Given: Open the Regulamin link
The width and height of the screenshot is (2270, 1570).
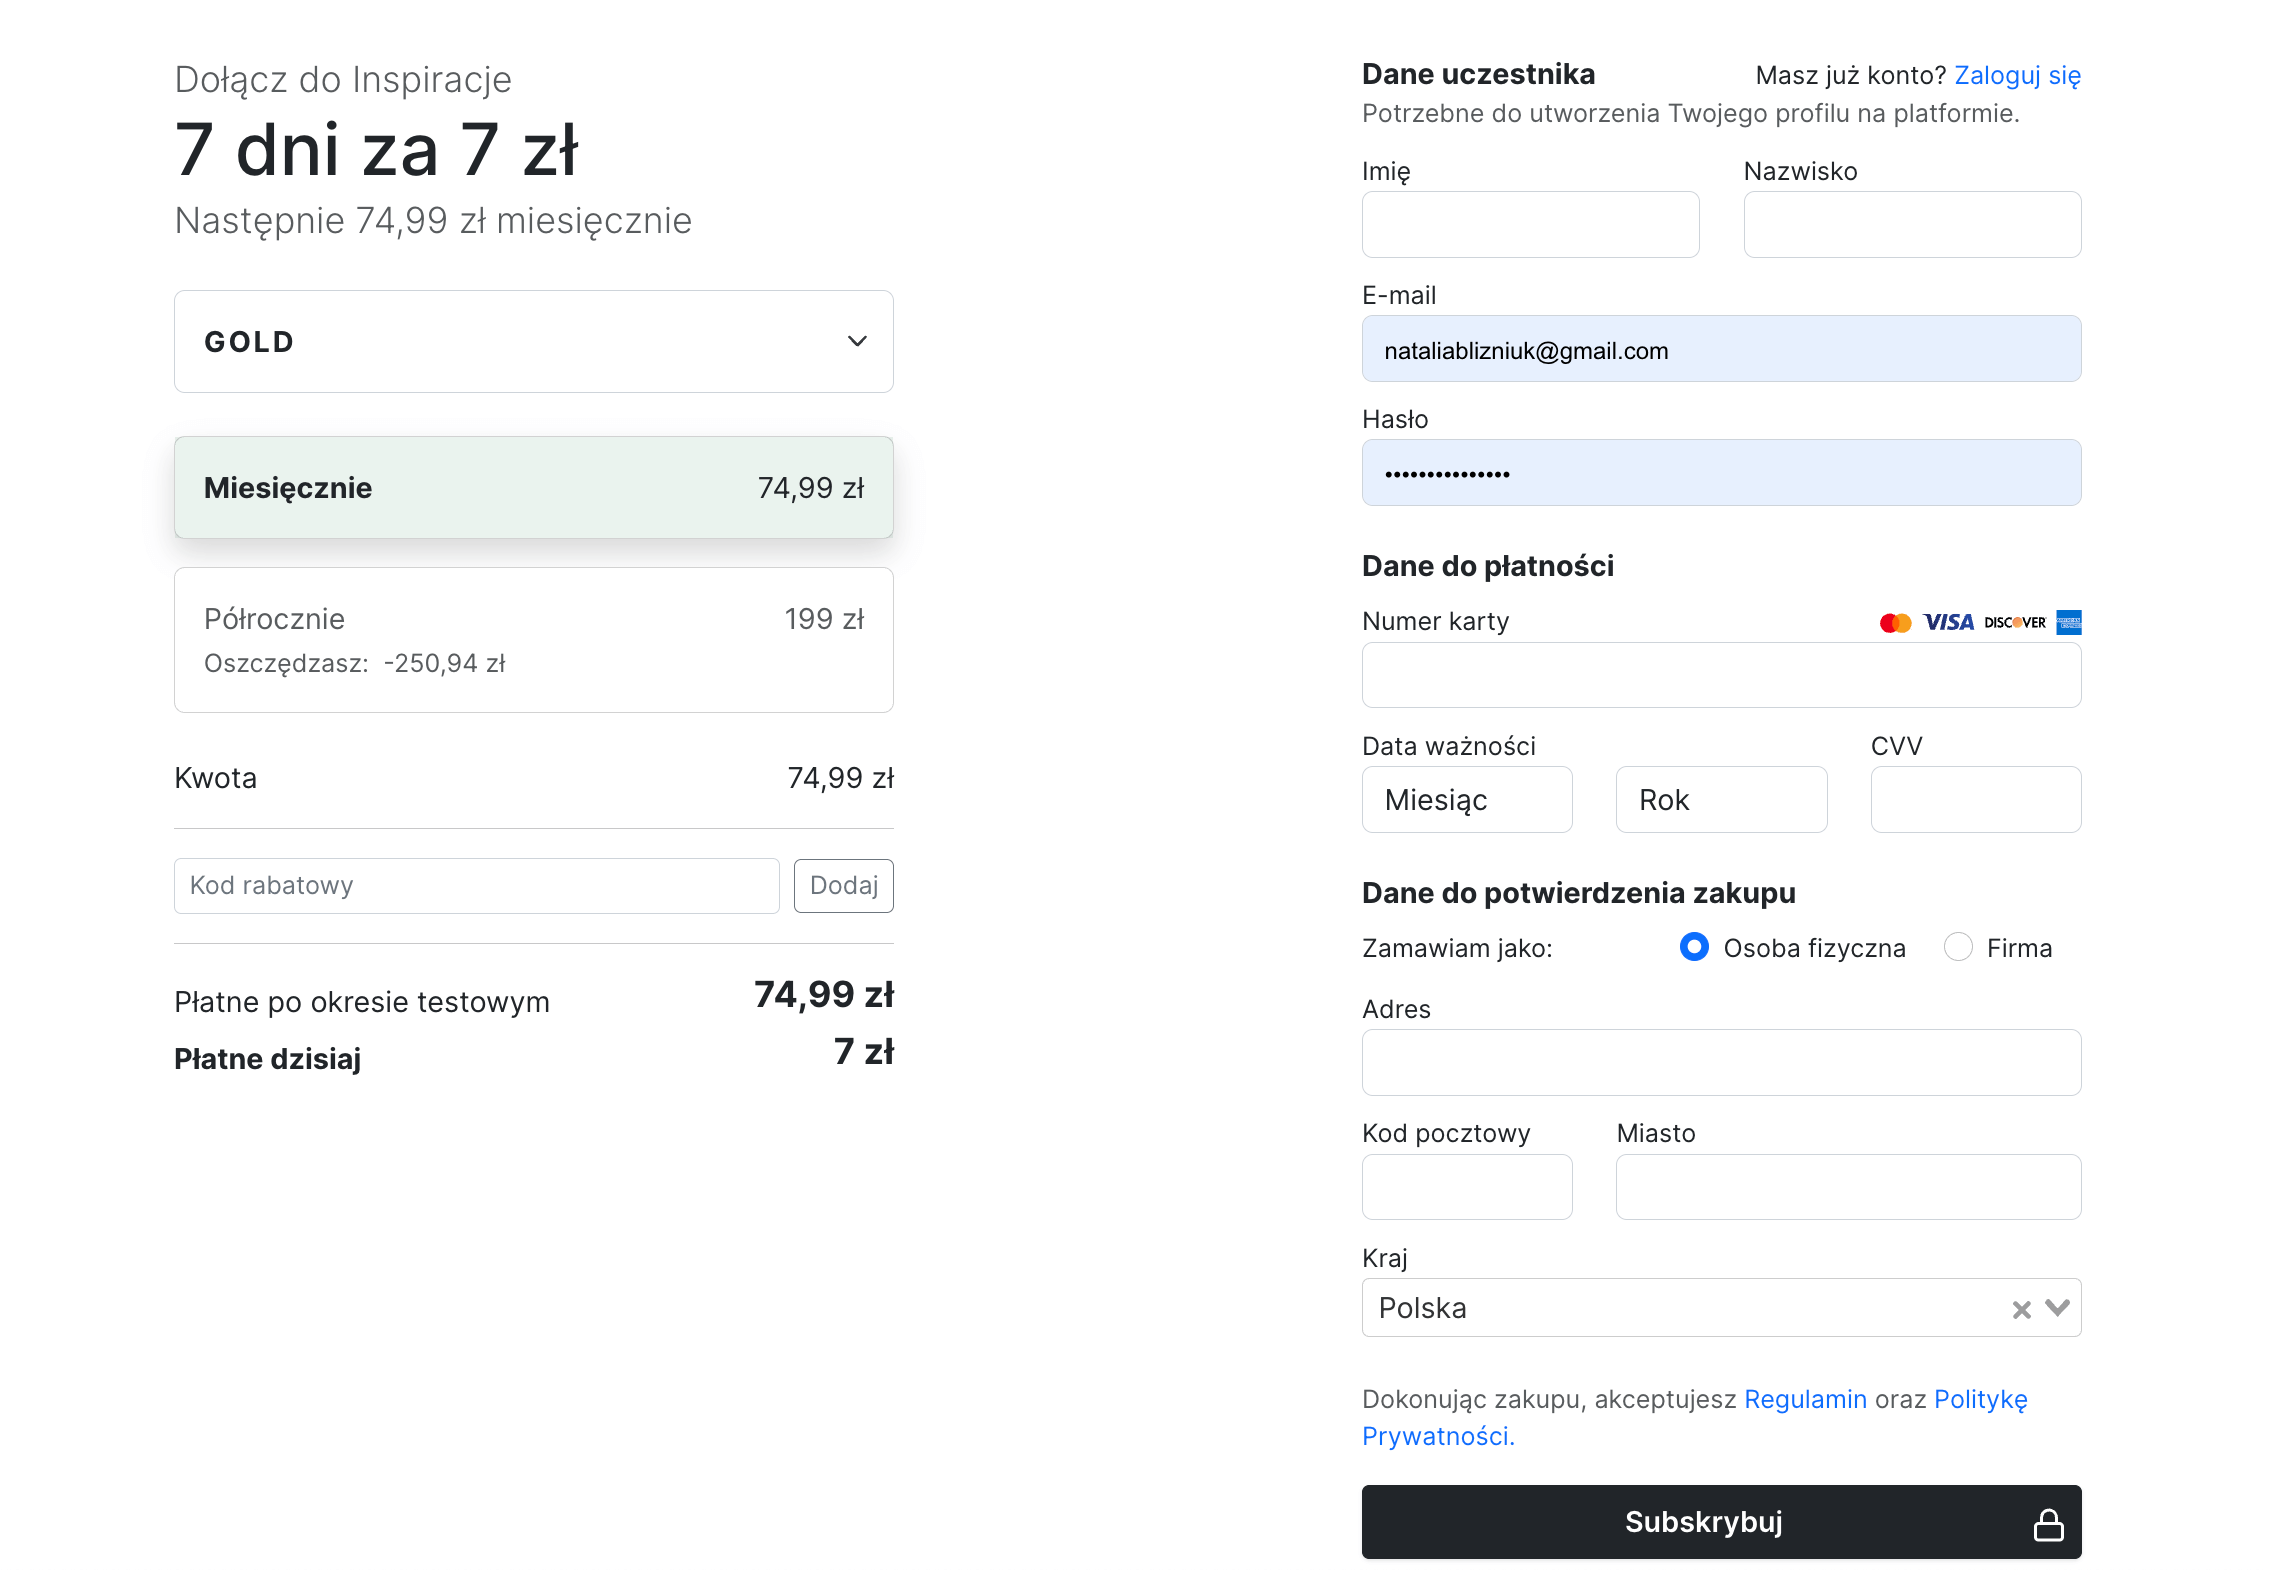Looking at the screenshot, I should 1805,1399.
